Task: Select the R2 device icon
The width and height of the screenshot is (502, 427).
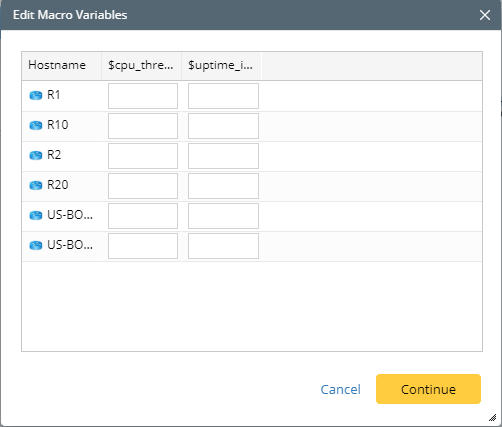Action: 36,156
